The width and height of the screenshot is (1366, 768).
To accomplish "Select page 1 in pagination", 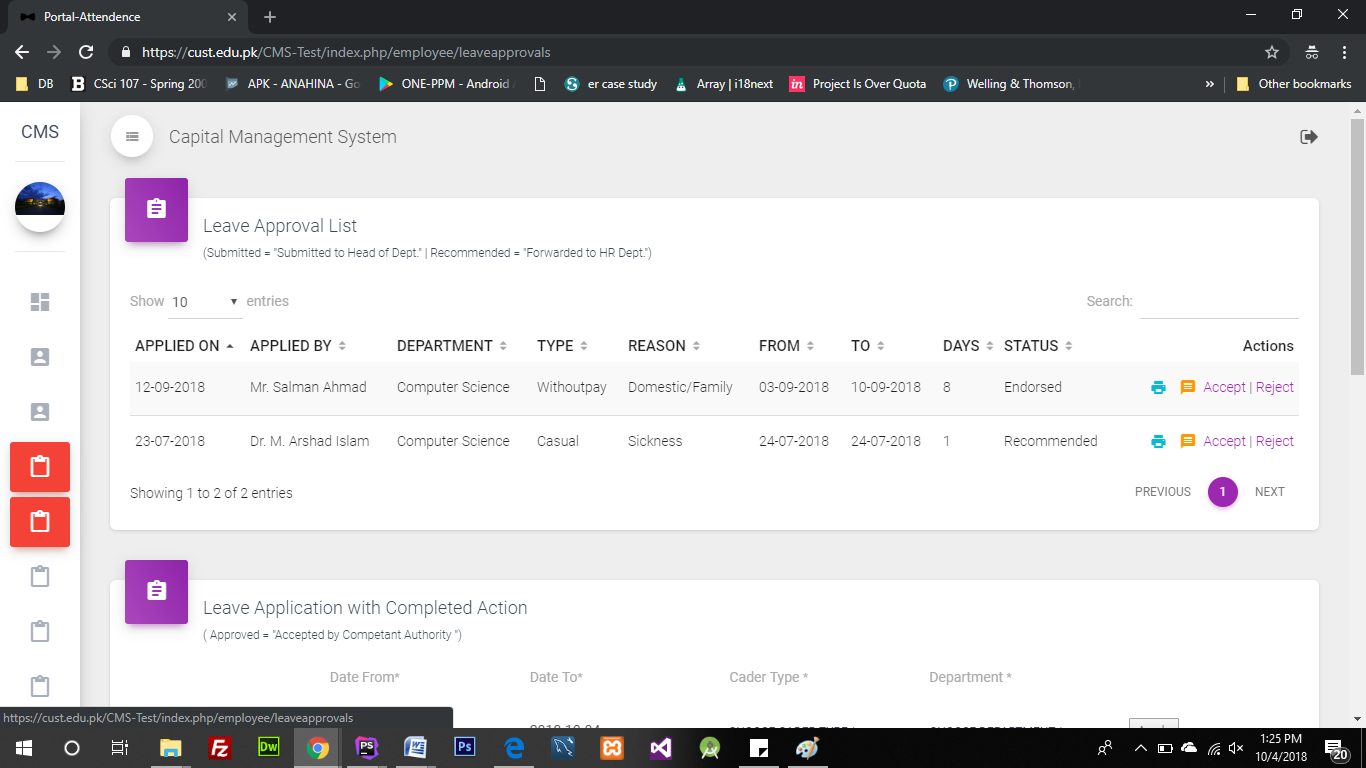I will point(1222,492).
